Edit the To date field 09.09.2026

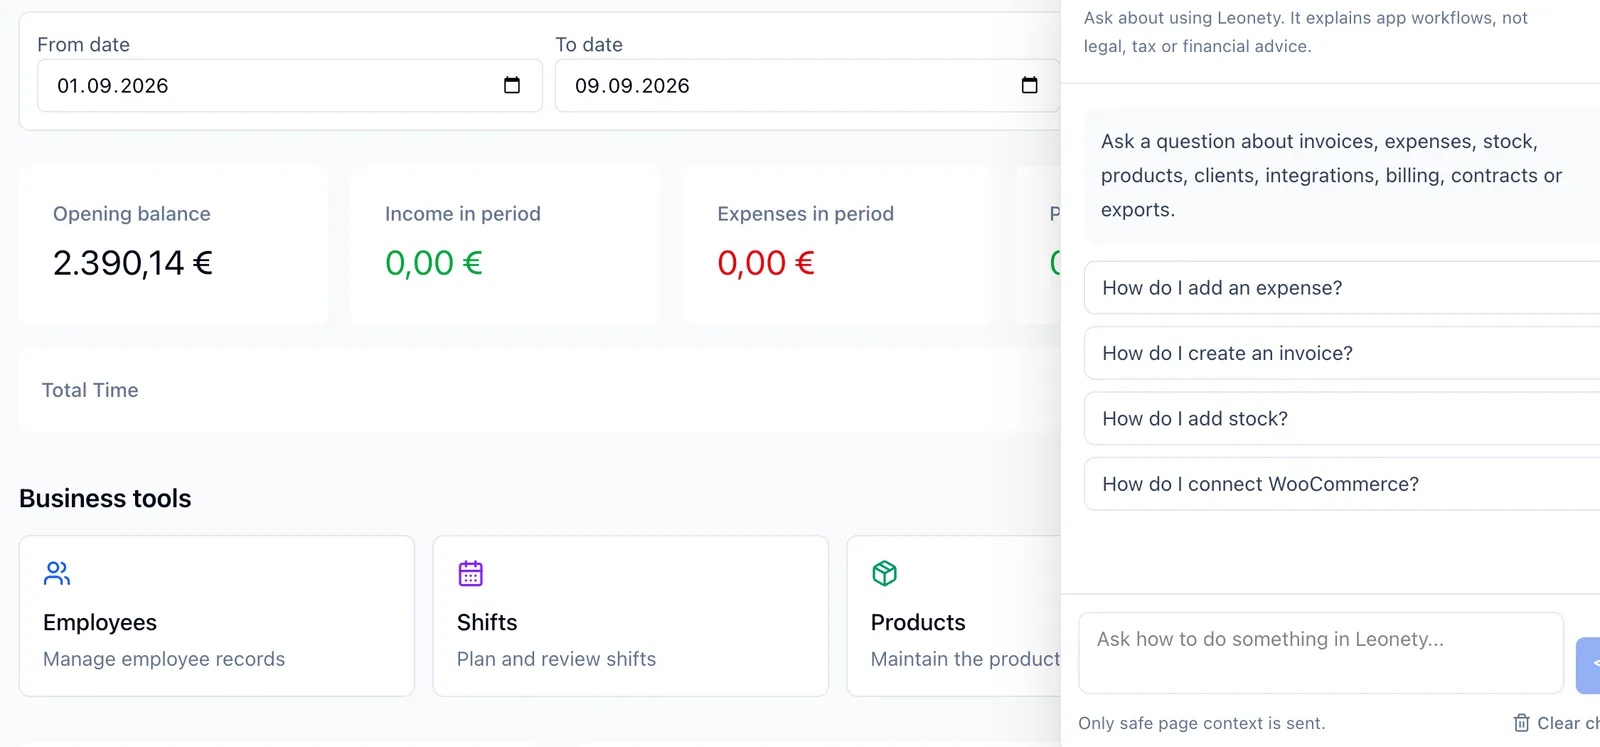pyautogui.click(x=807, y=85)
